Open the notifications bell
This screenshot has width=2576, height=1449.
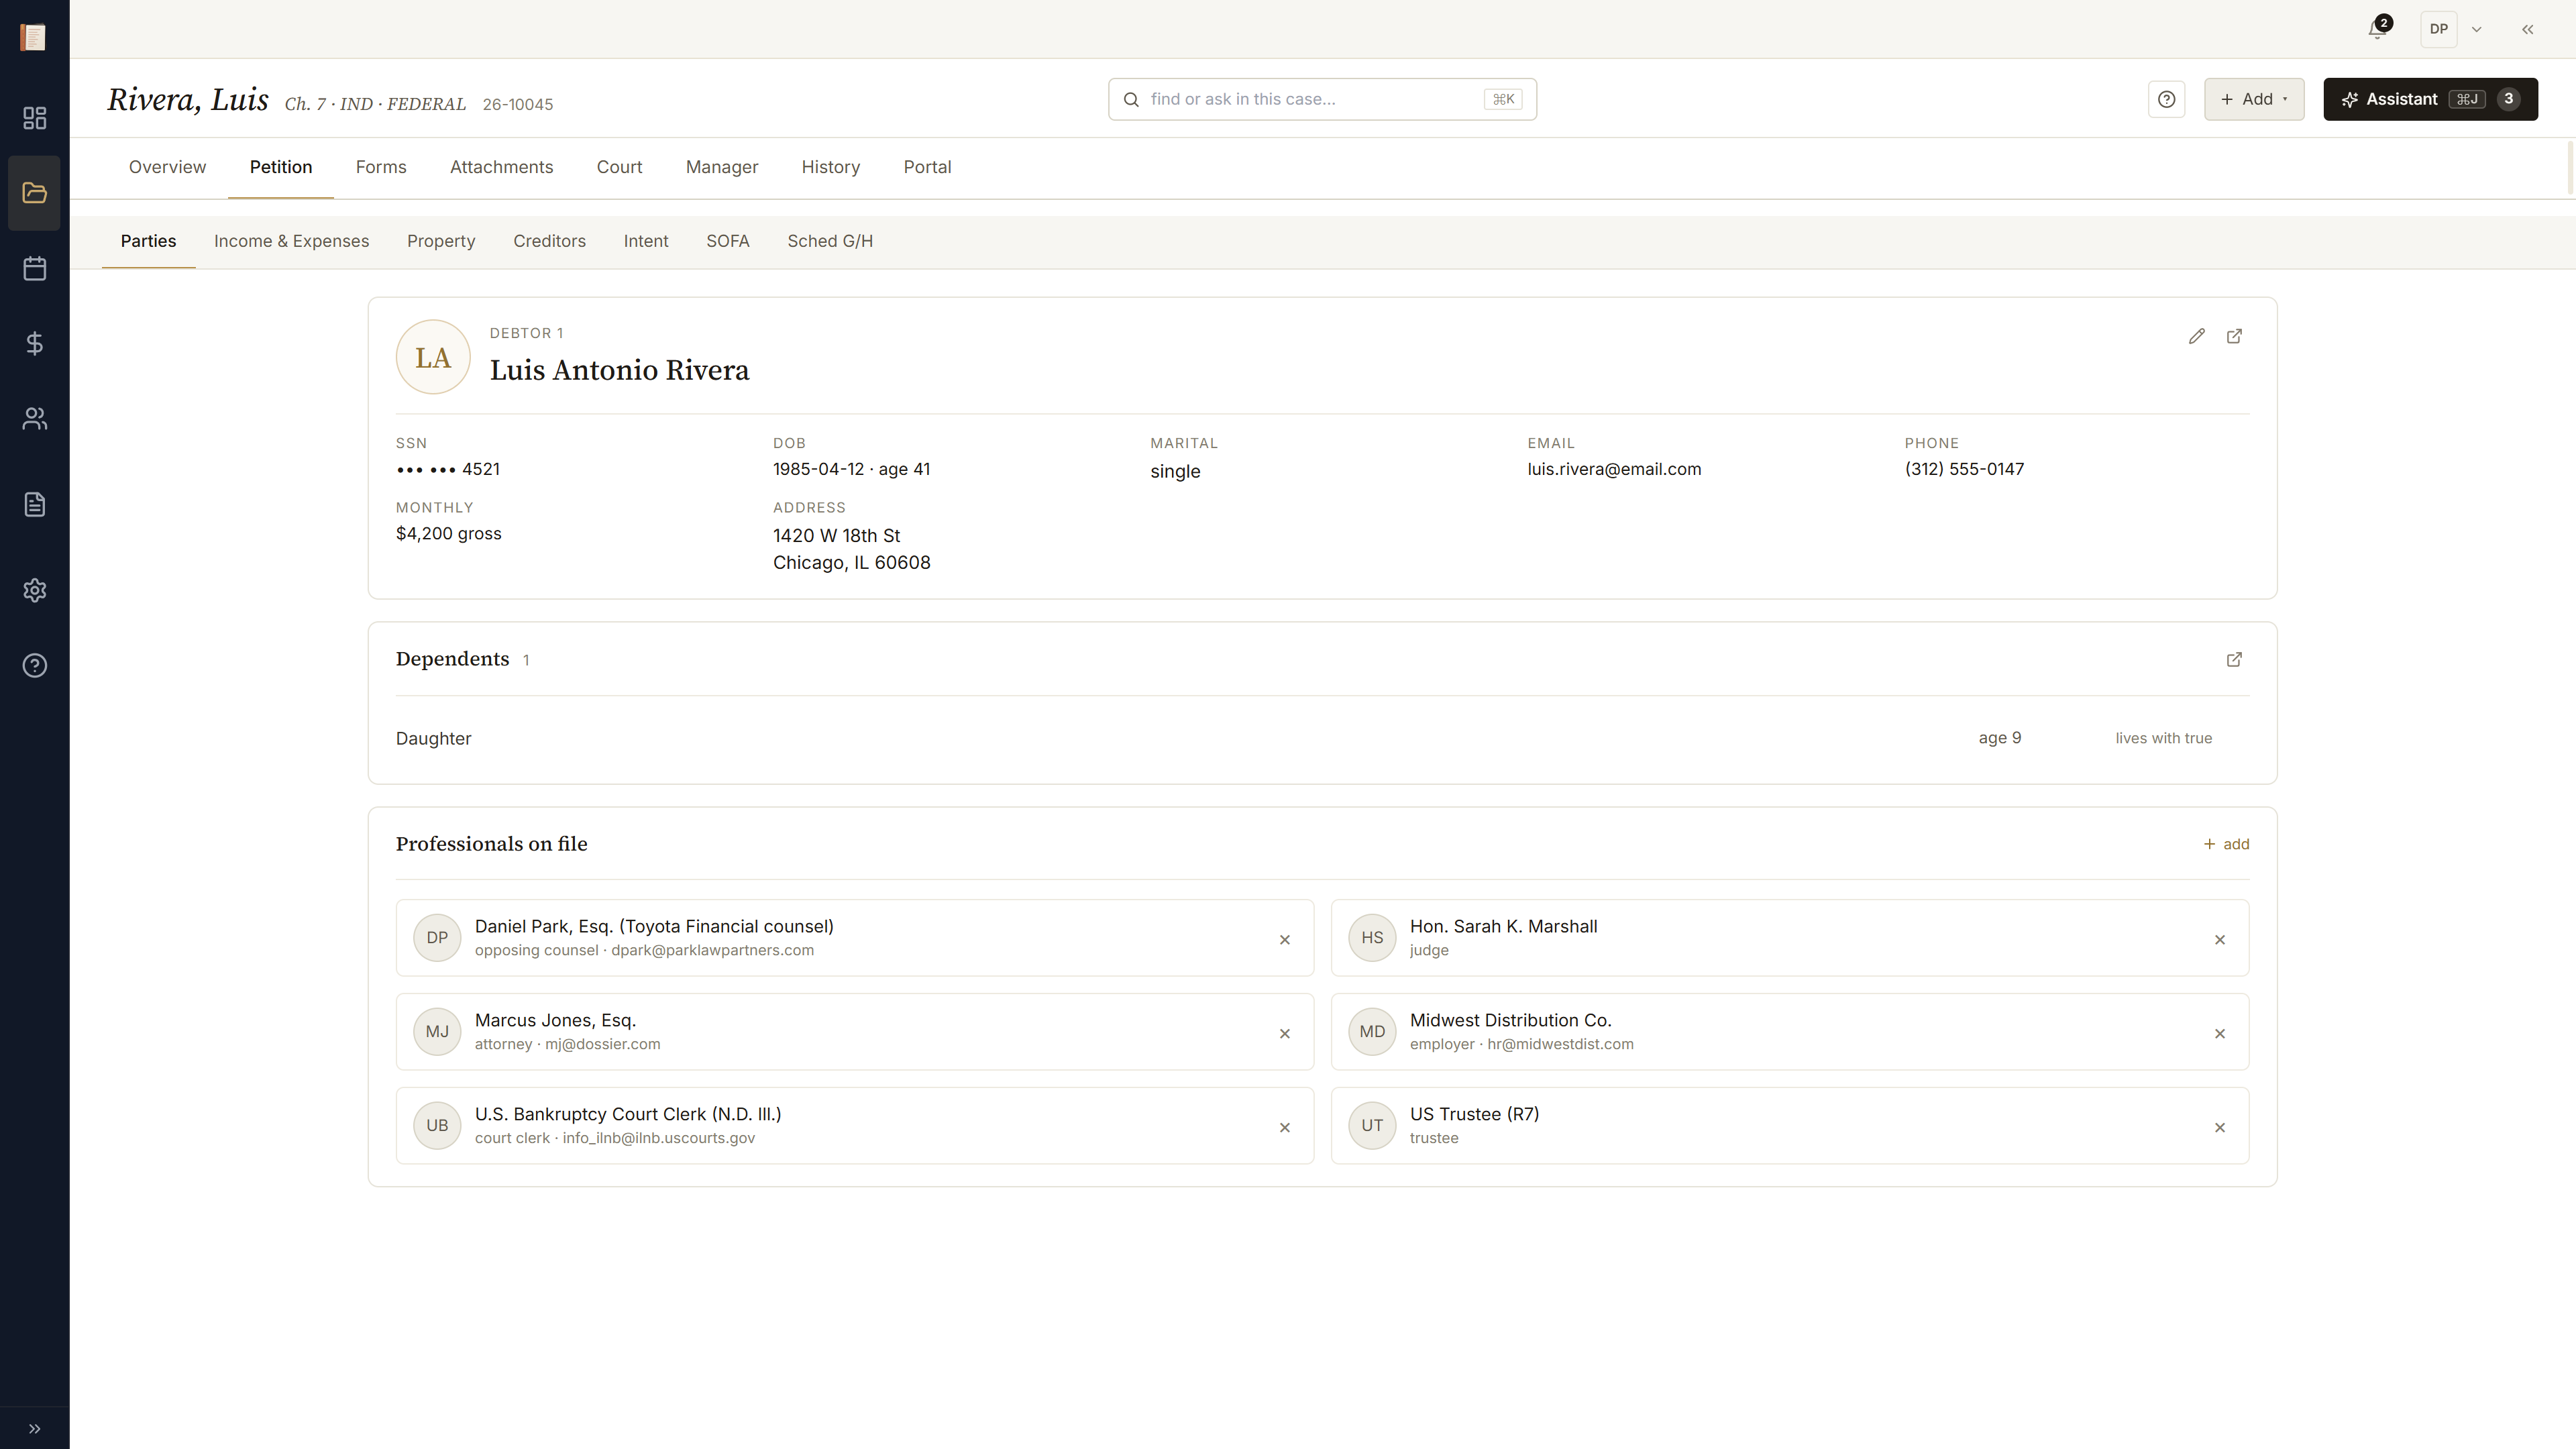(x=2378, y=29)
